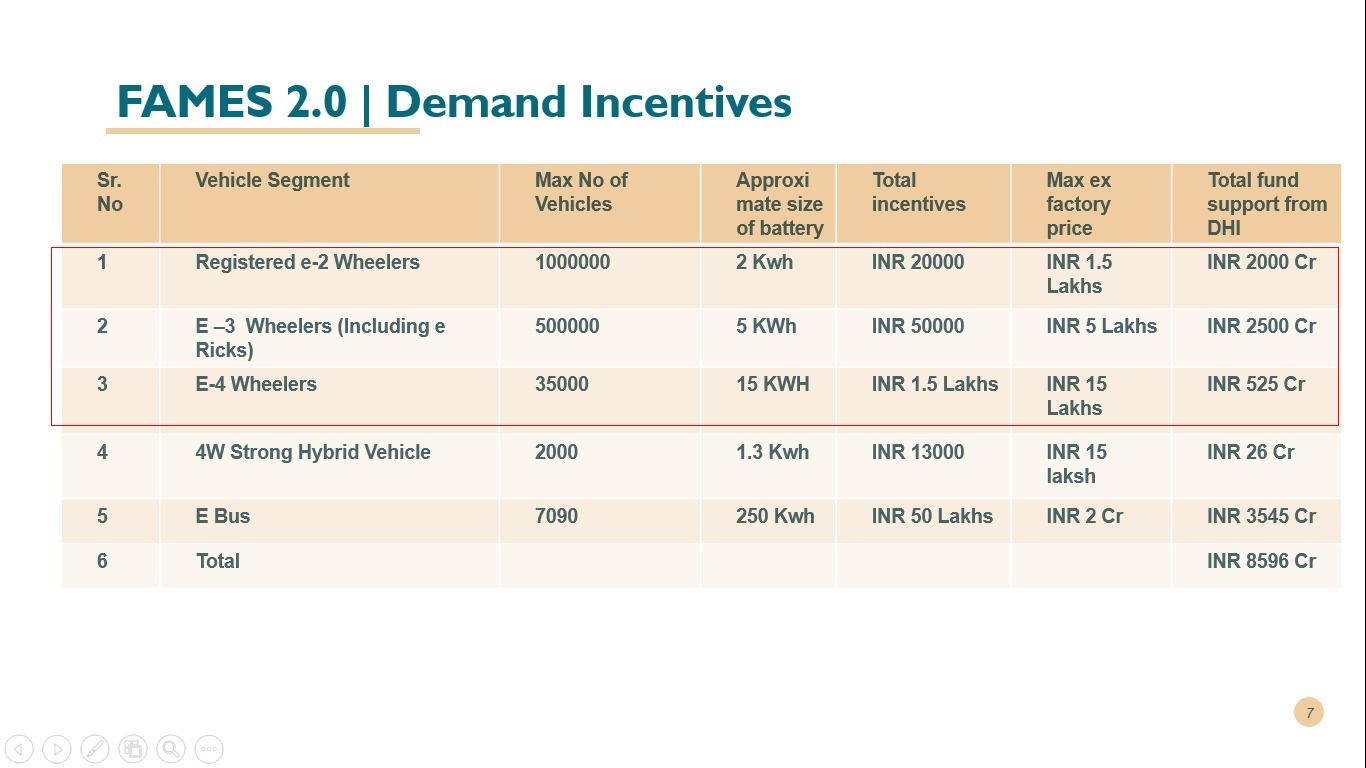
Task: Click the Max No of Vehicles header
Action: pyautogui.click(x=581, y=192)
